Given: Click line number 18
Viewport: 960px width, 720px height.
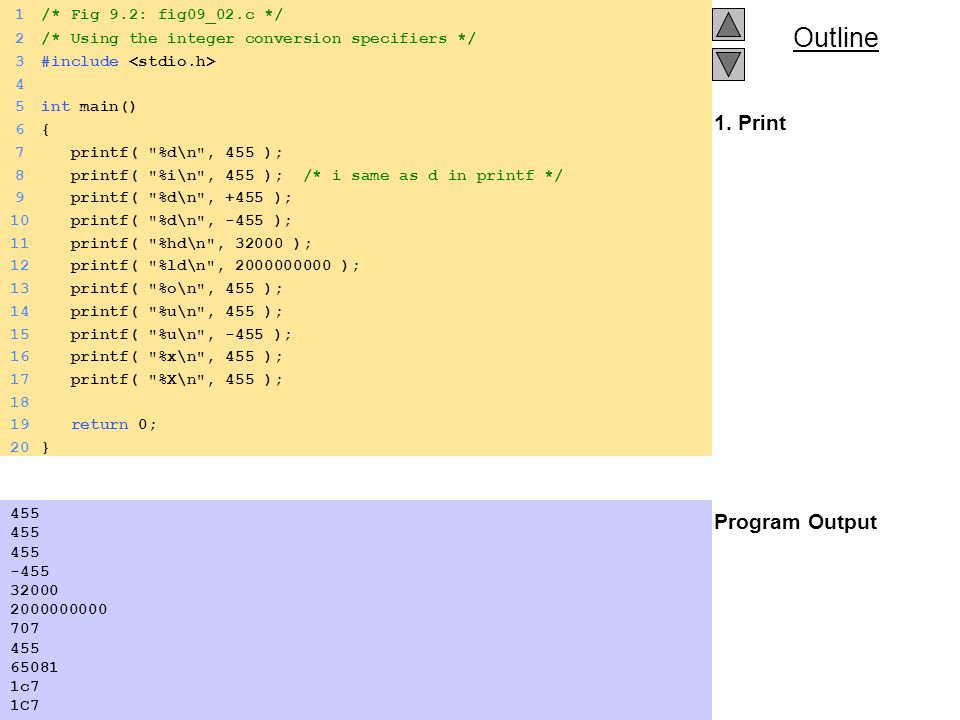Looking at the screenshot, I should click(20, 402).
